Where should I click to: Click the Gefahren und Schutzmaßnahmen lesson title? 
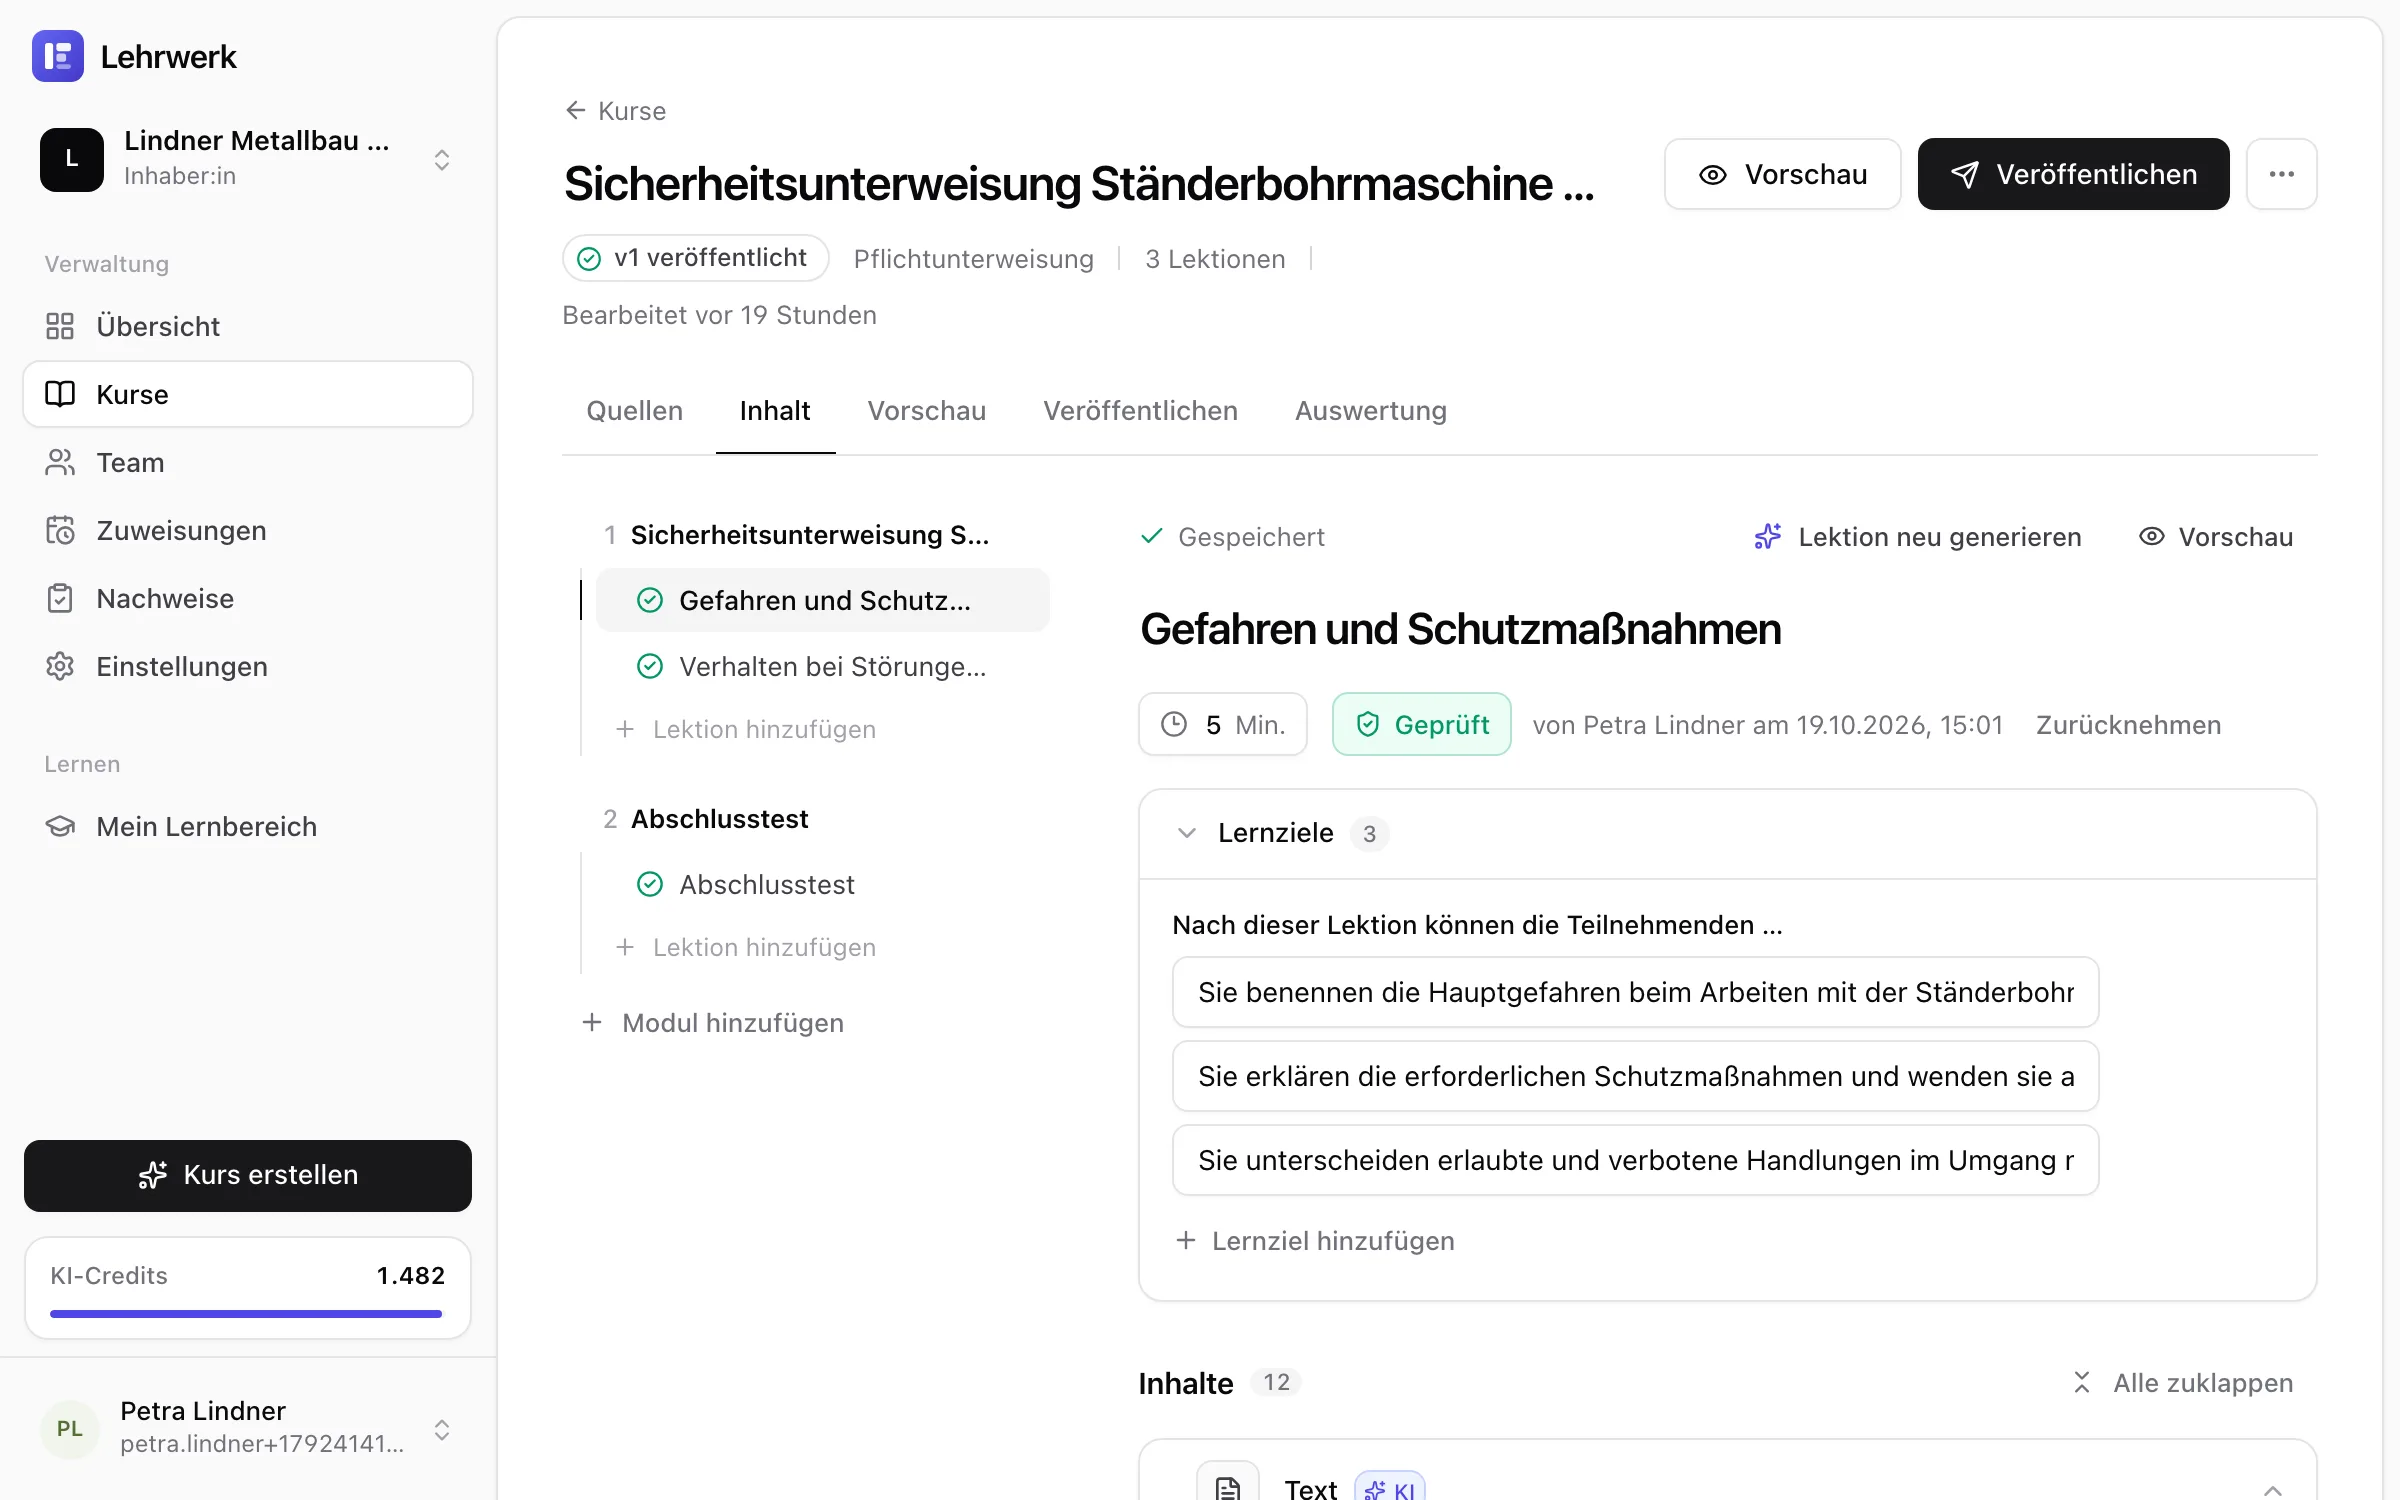(x=1461, y=629)
